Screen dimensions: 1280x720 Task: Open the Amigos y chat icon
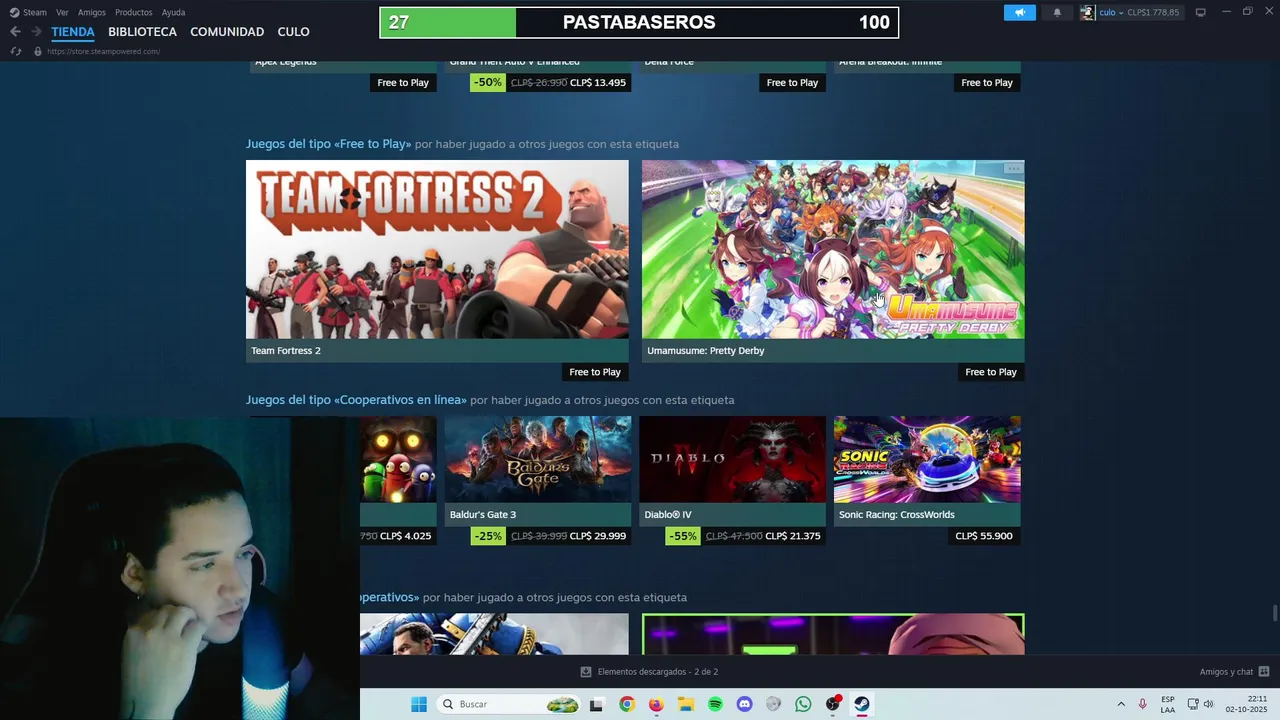(x=1264, y=672)
